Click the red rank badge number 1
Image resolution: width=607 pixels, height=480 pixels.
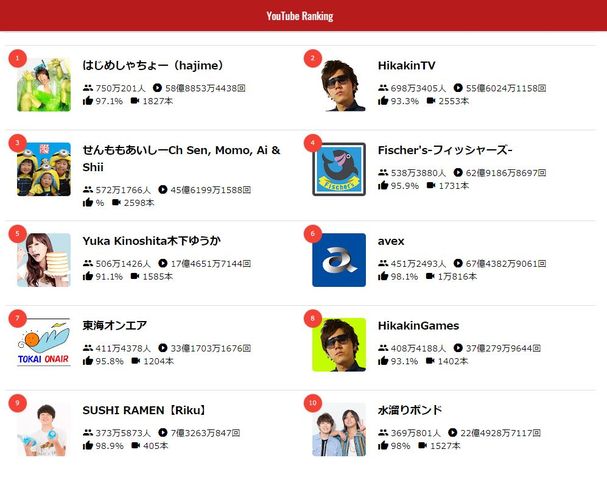(x=17, y=58)
